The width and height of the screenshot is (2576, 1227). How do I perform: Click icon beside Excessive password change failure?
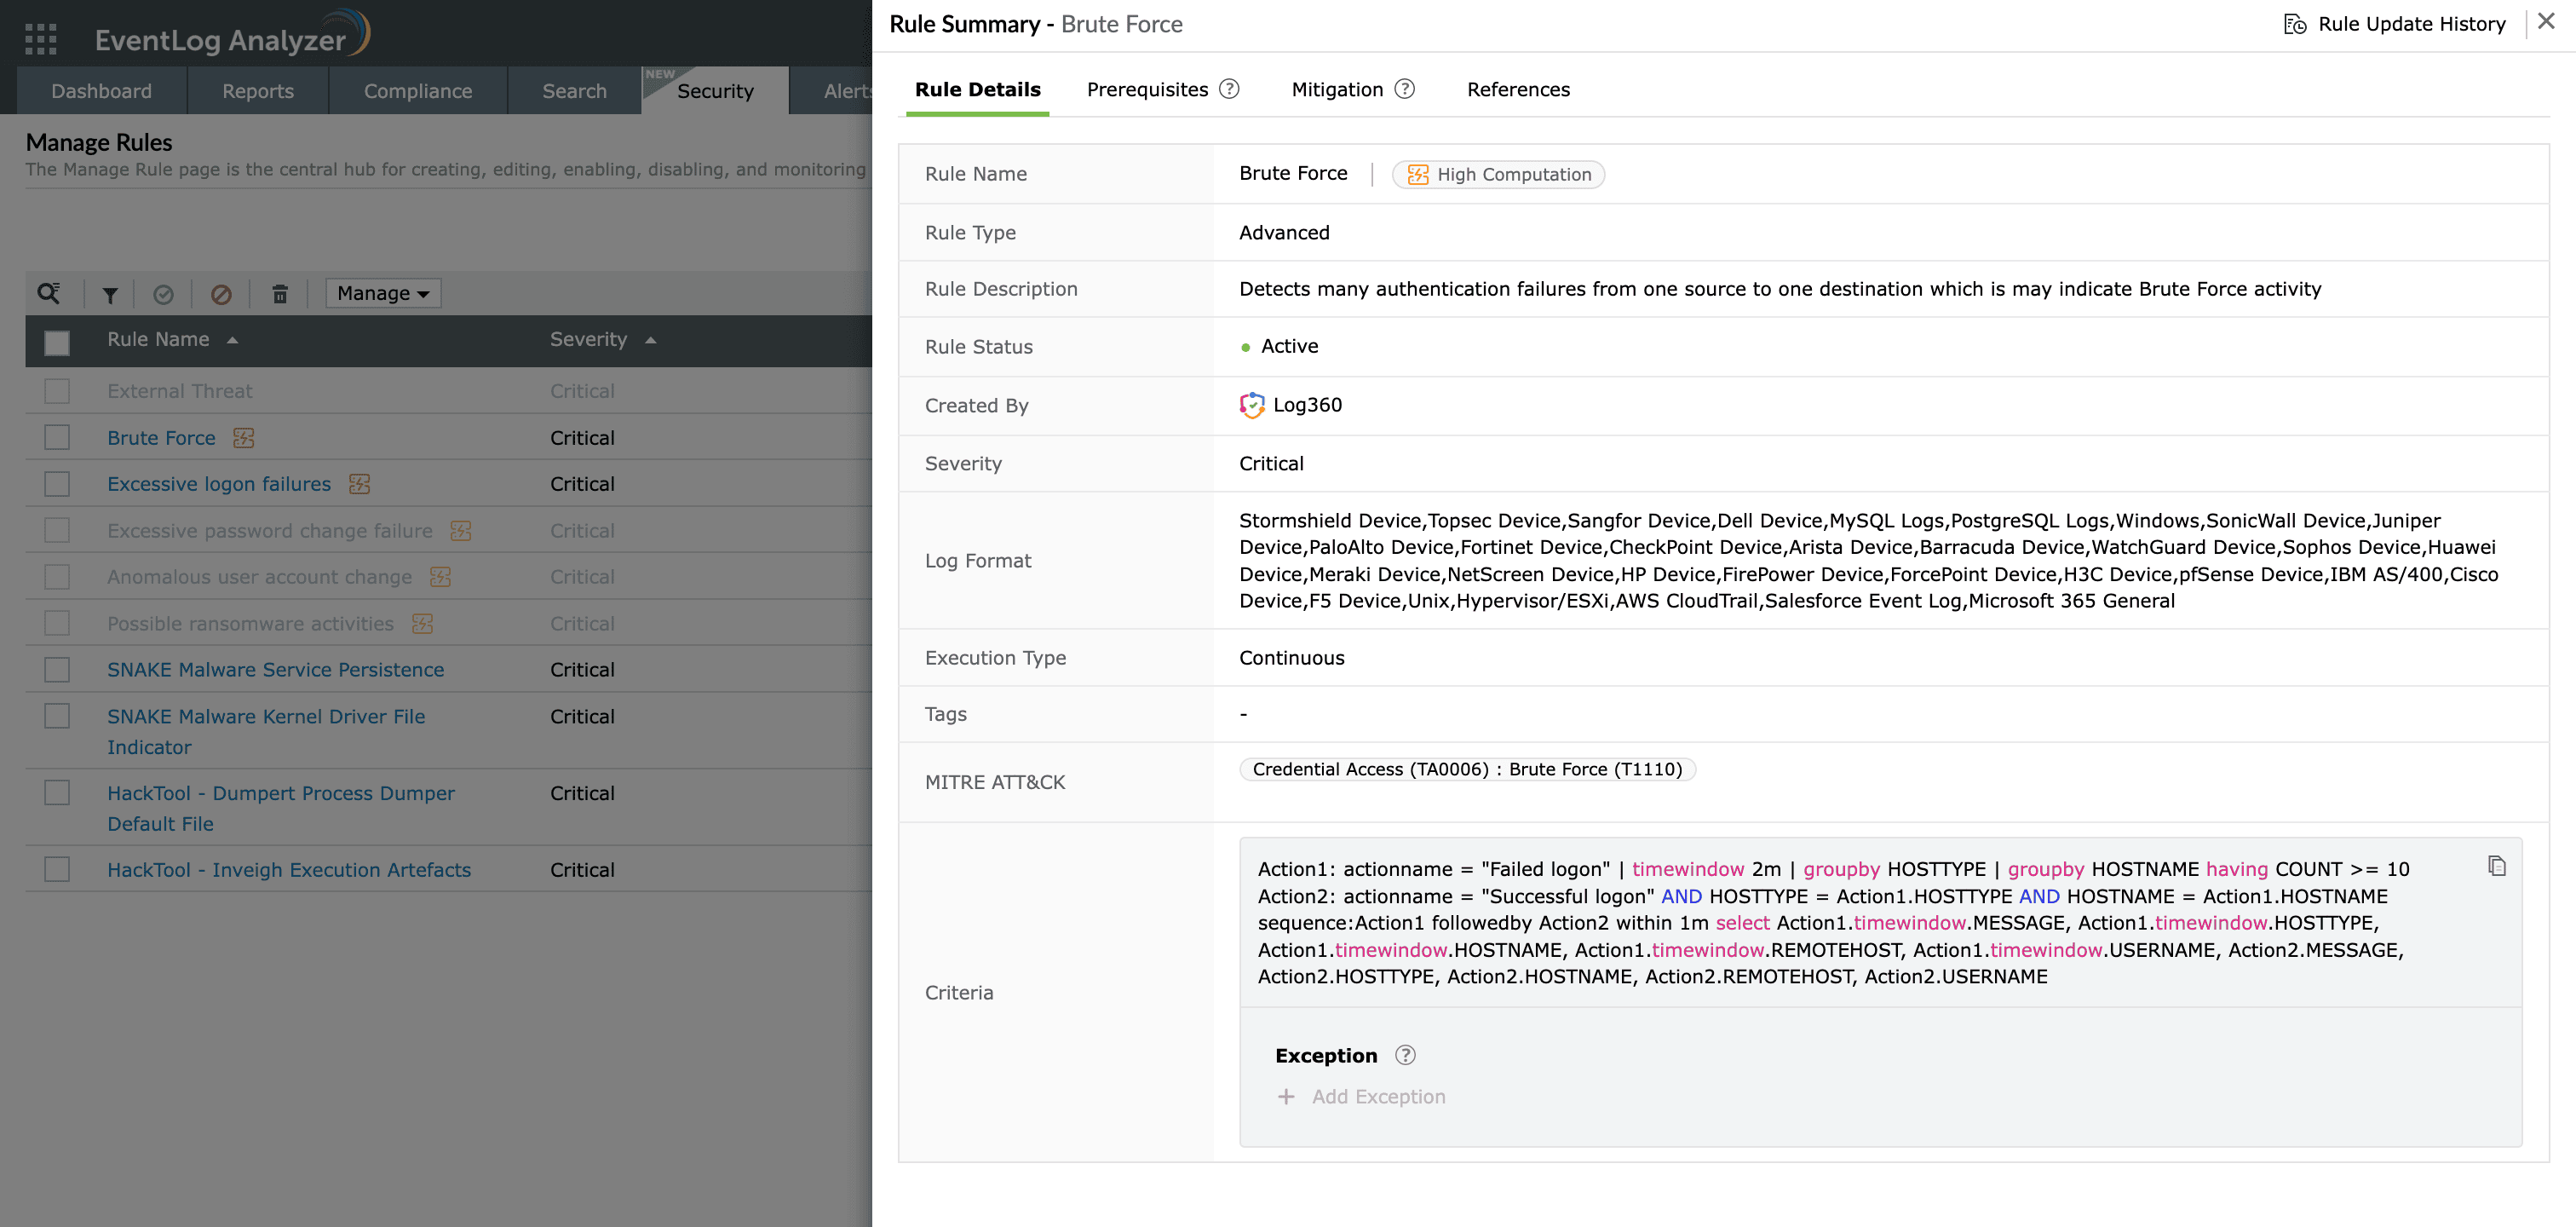460,531
